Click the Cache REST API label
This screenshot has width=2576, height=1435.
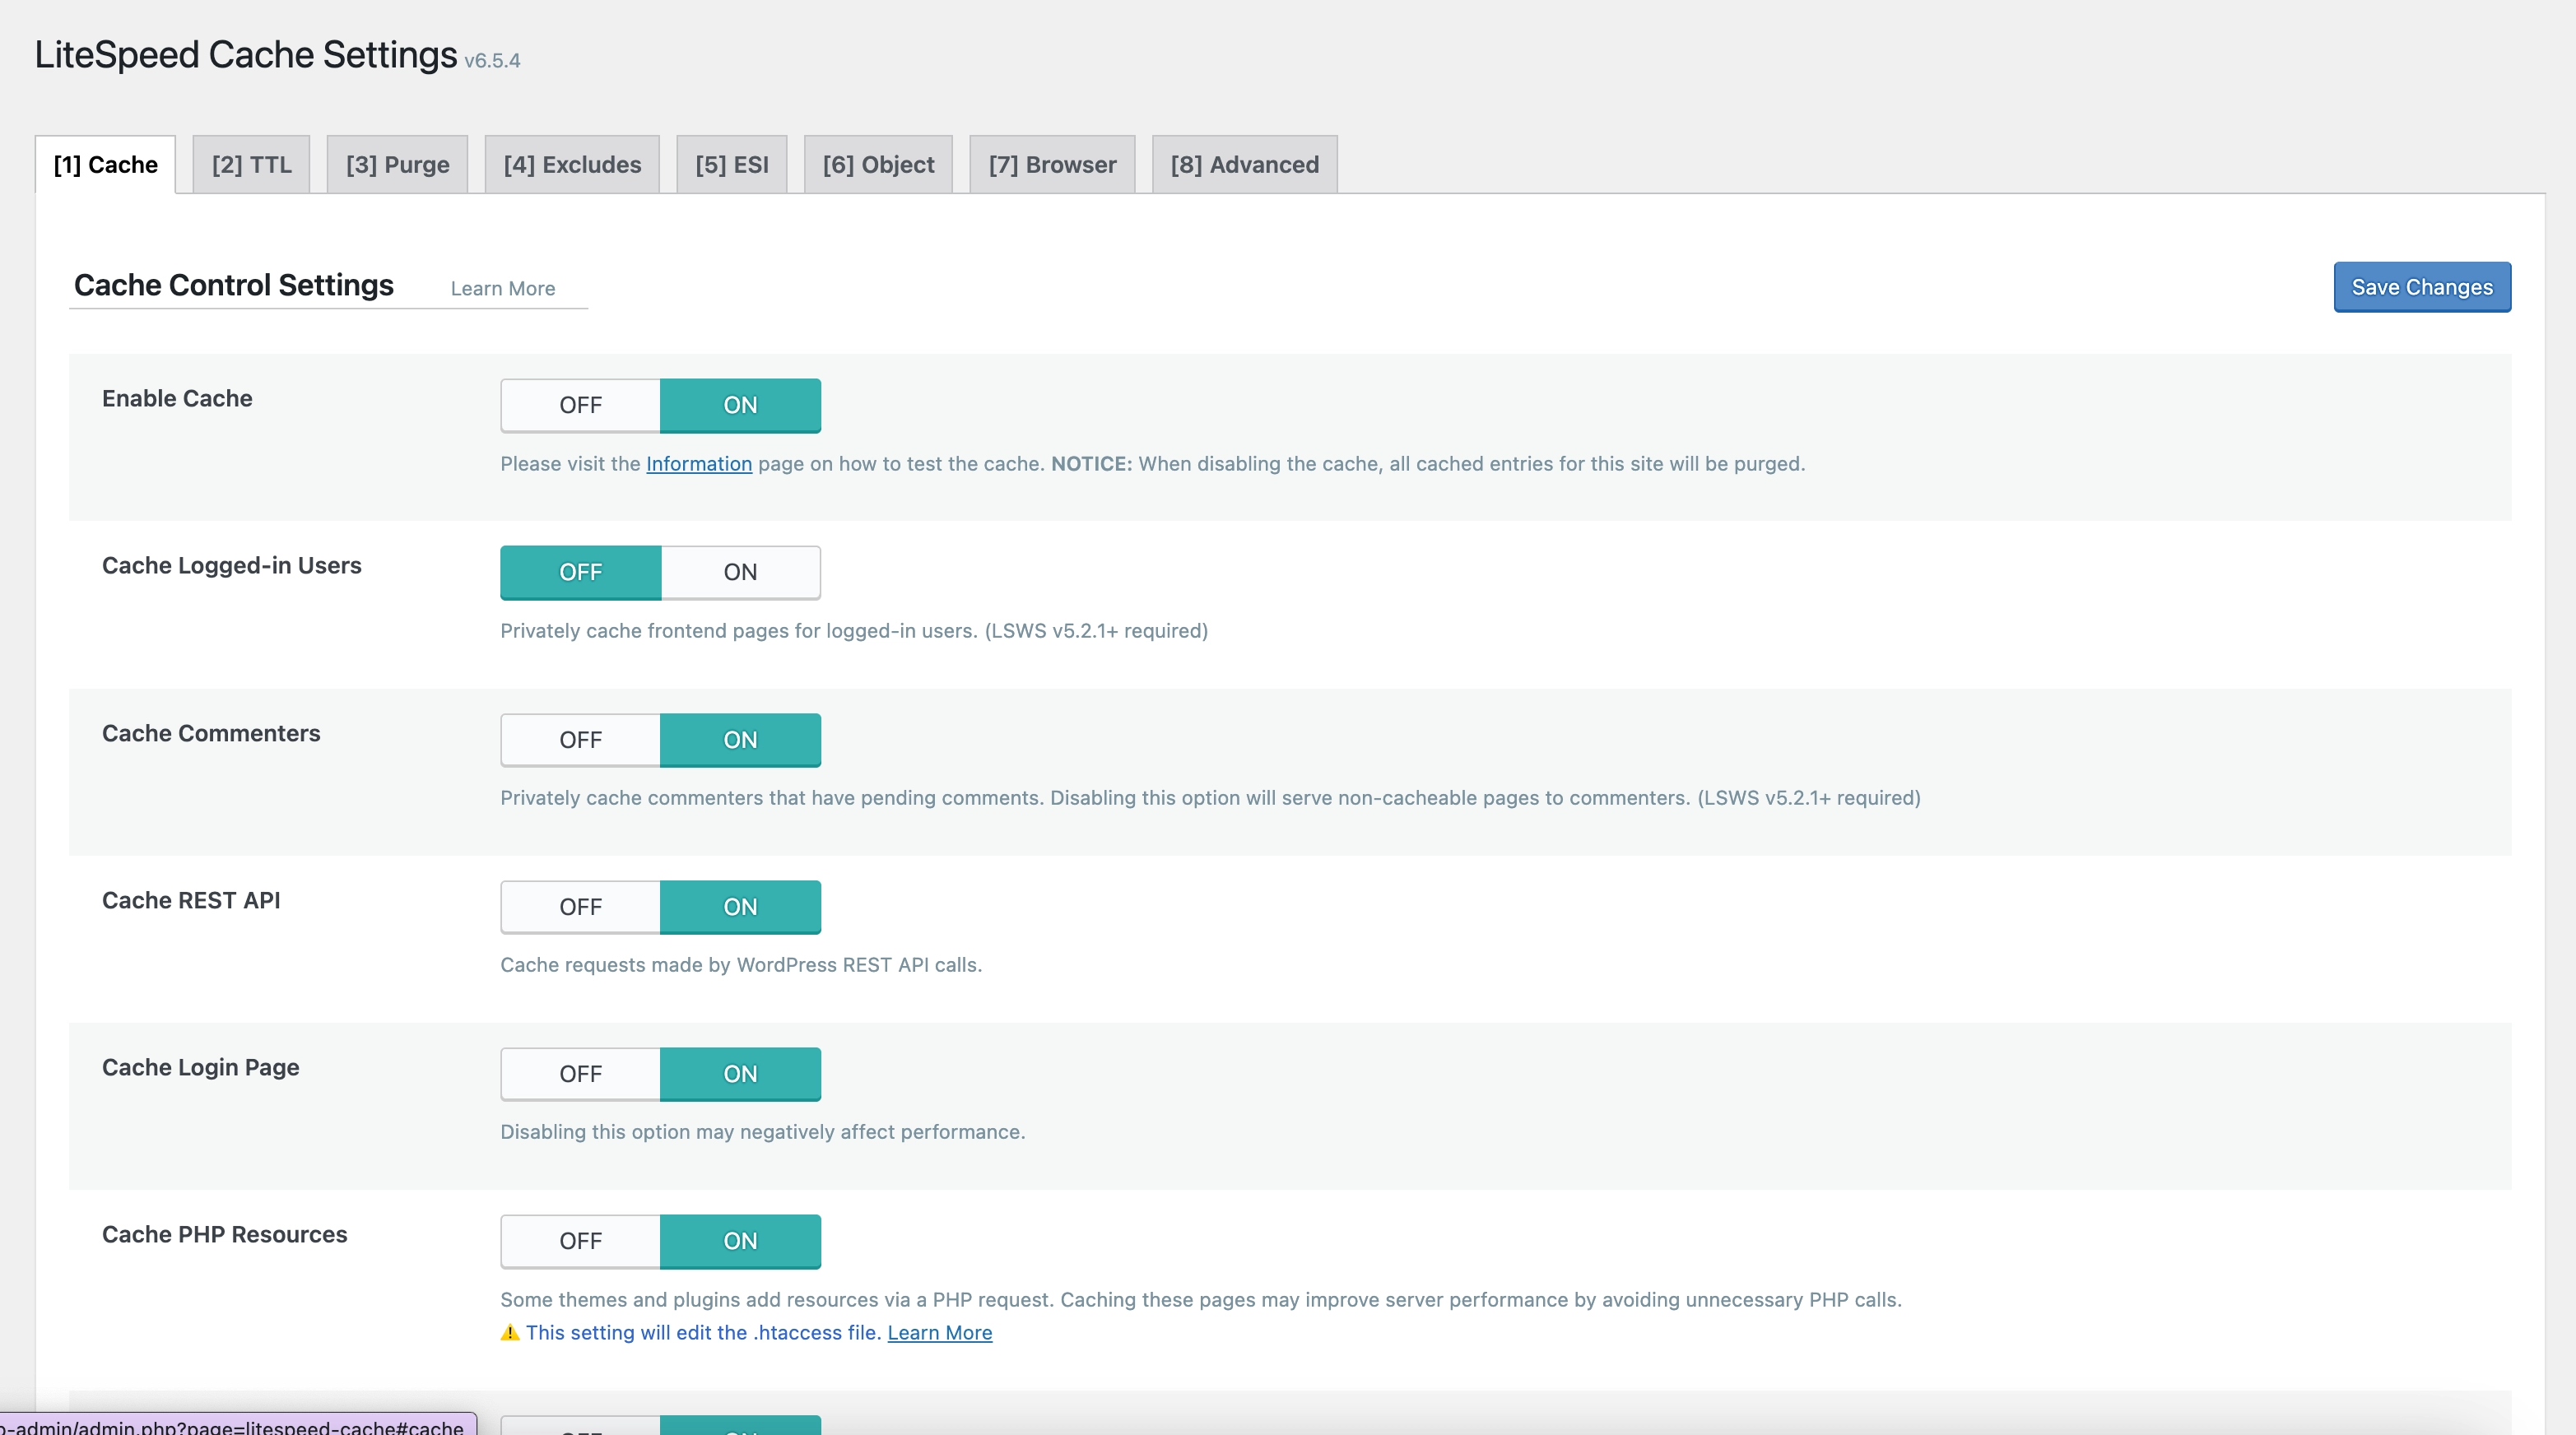tap(191, 900)
